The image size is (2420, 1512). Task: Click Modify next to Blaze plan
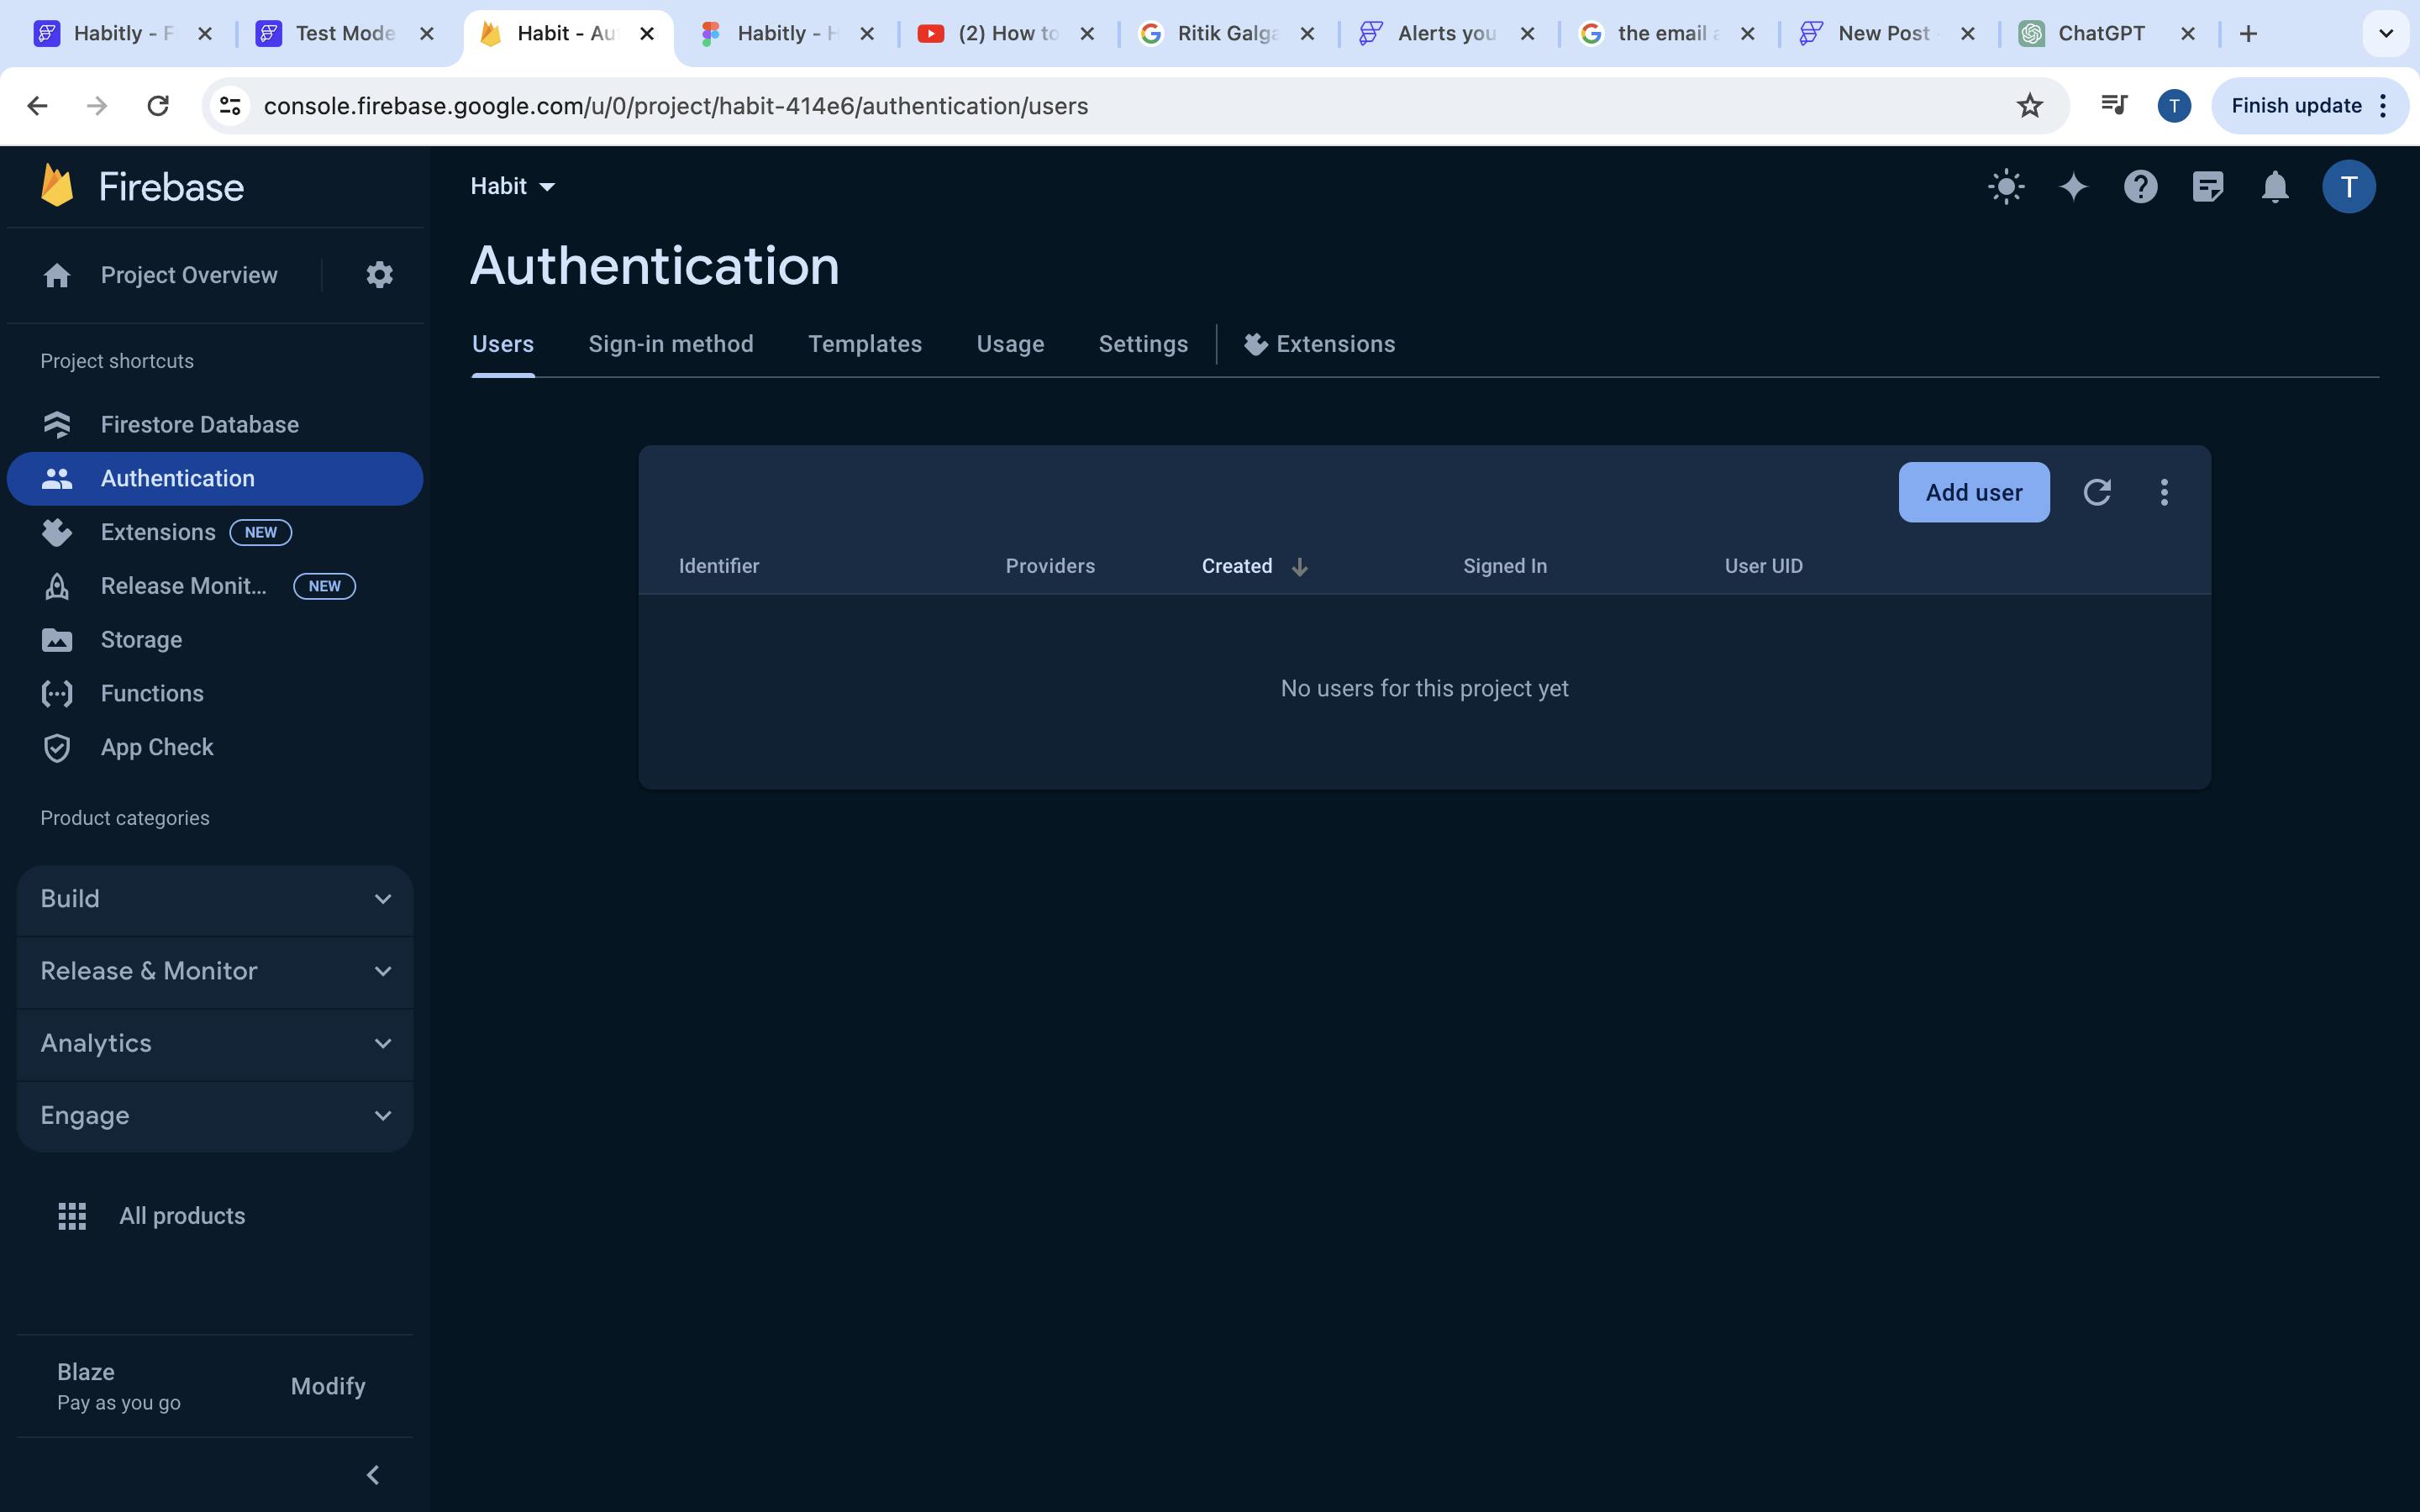pos(328,1386)
